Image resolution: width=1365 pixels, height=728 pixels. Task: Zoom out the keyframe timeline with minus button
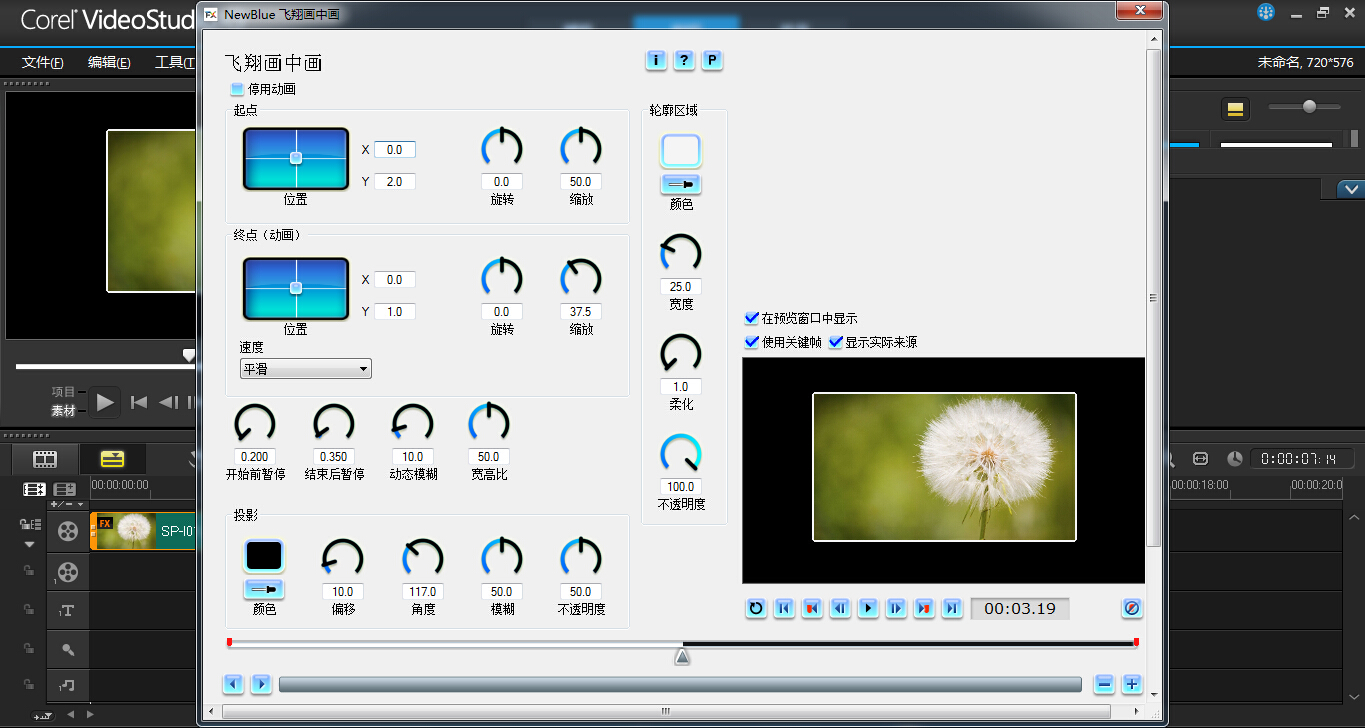pyautogui.click(x=1104, y=684)
